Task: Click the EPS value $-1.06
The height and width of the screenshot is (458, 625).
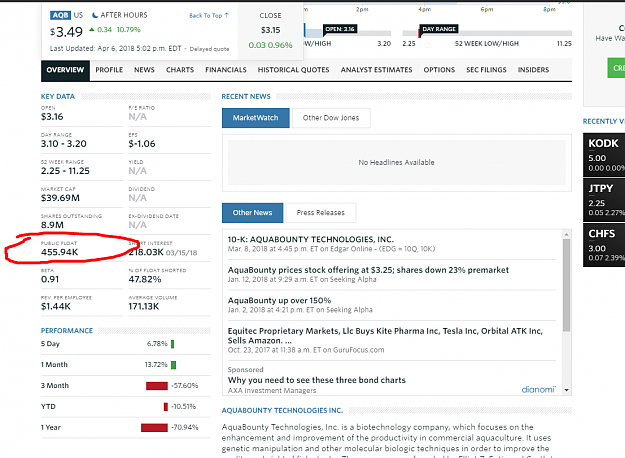Action: pos(142,144)
